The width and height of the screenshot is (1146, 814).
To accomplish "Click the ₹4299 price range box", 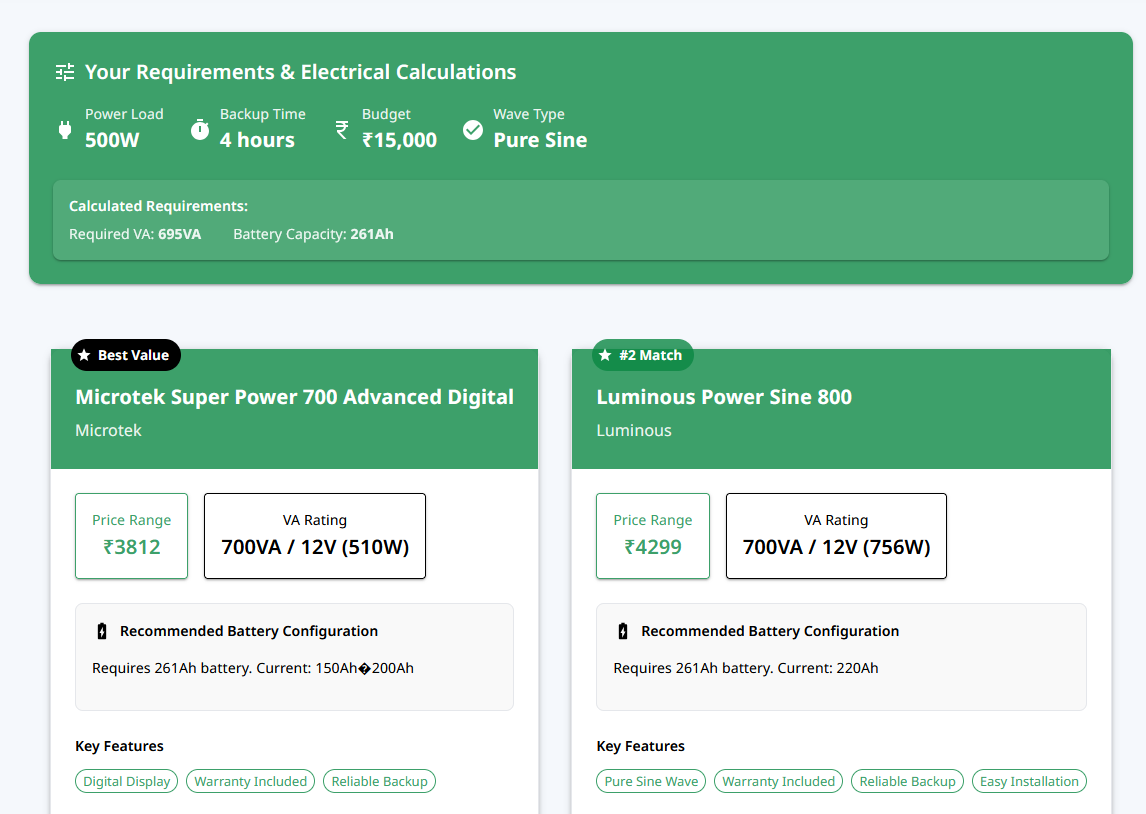I will pos(653,536).
